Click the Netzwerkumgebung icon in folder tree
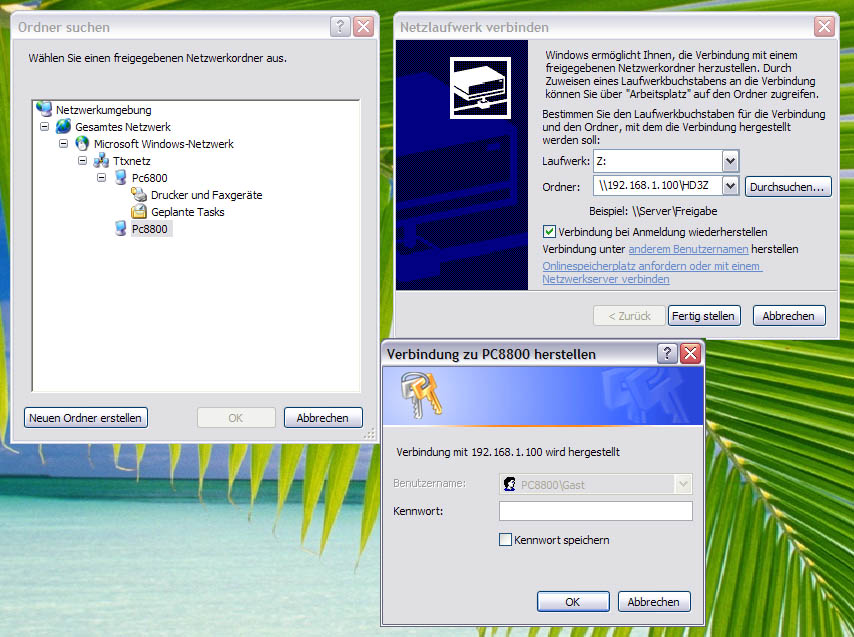The width and height of the screenshot is (854, 637). 44,109
